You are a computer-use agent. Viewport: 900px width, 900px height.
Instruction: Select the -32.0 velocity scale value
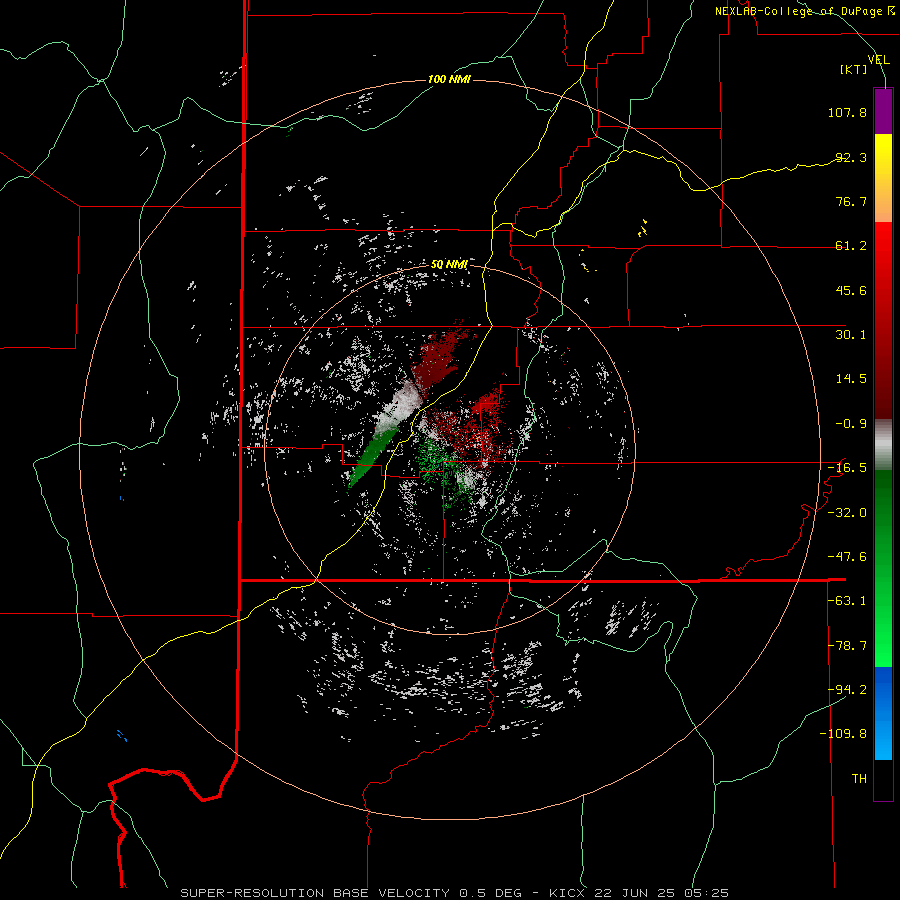pos(847,513)
